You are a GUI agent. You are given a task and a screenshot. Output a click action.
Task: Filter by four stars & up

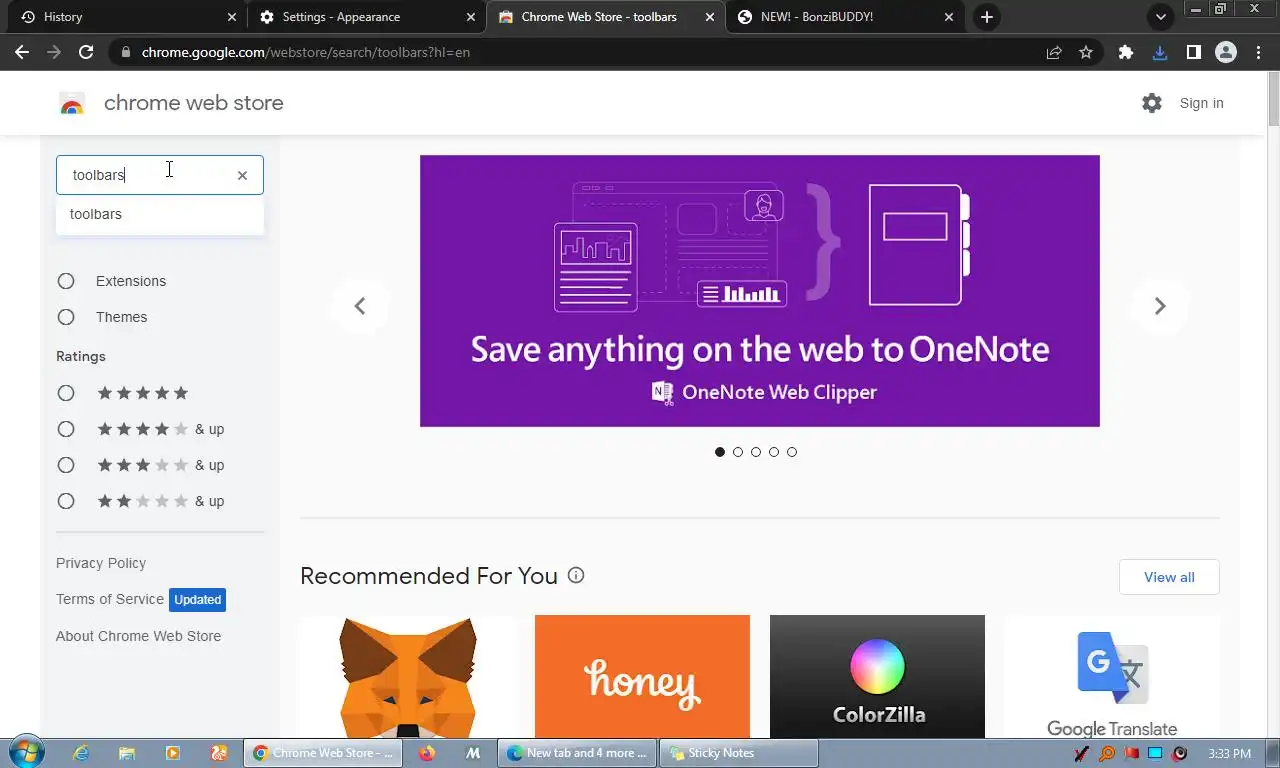pos(66,429)
